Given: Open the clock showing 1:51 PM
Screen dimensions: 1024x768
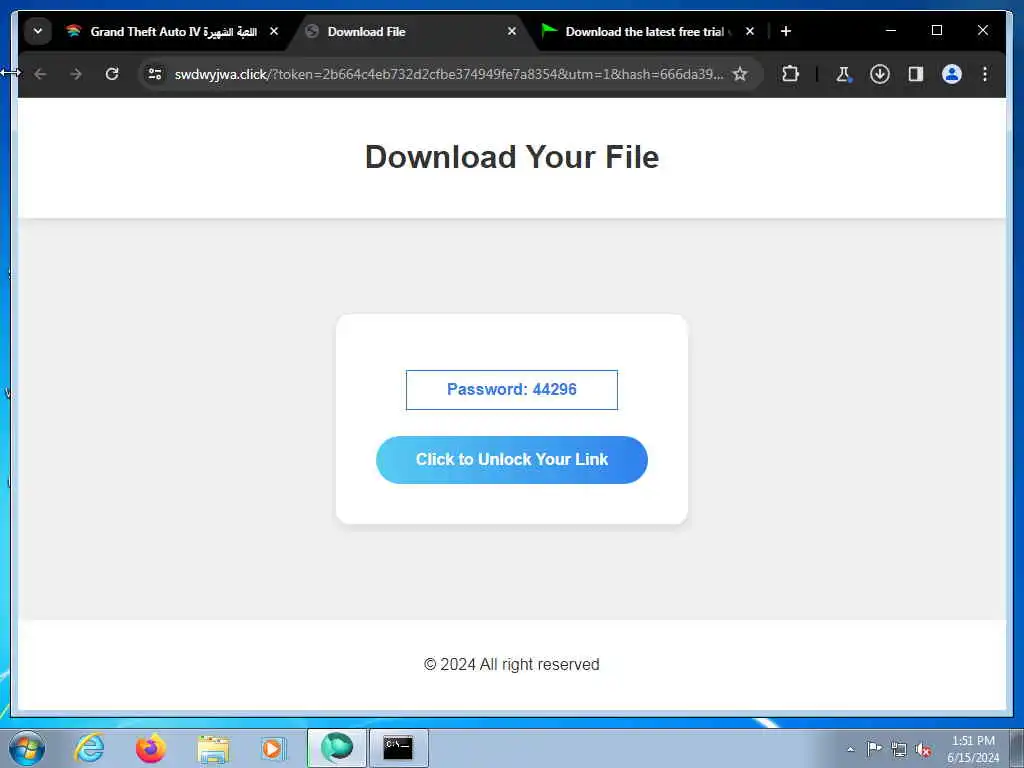Looking at the screenshot, I should tap(973, 749).
